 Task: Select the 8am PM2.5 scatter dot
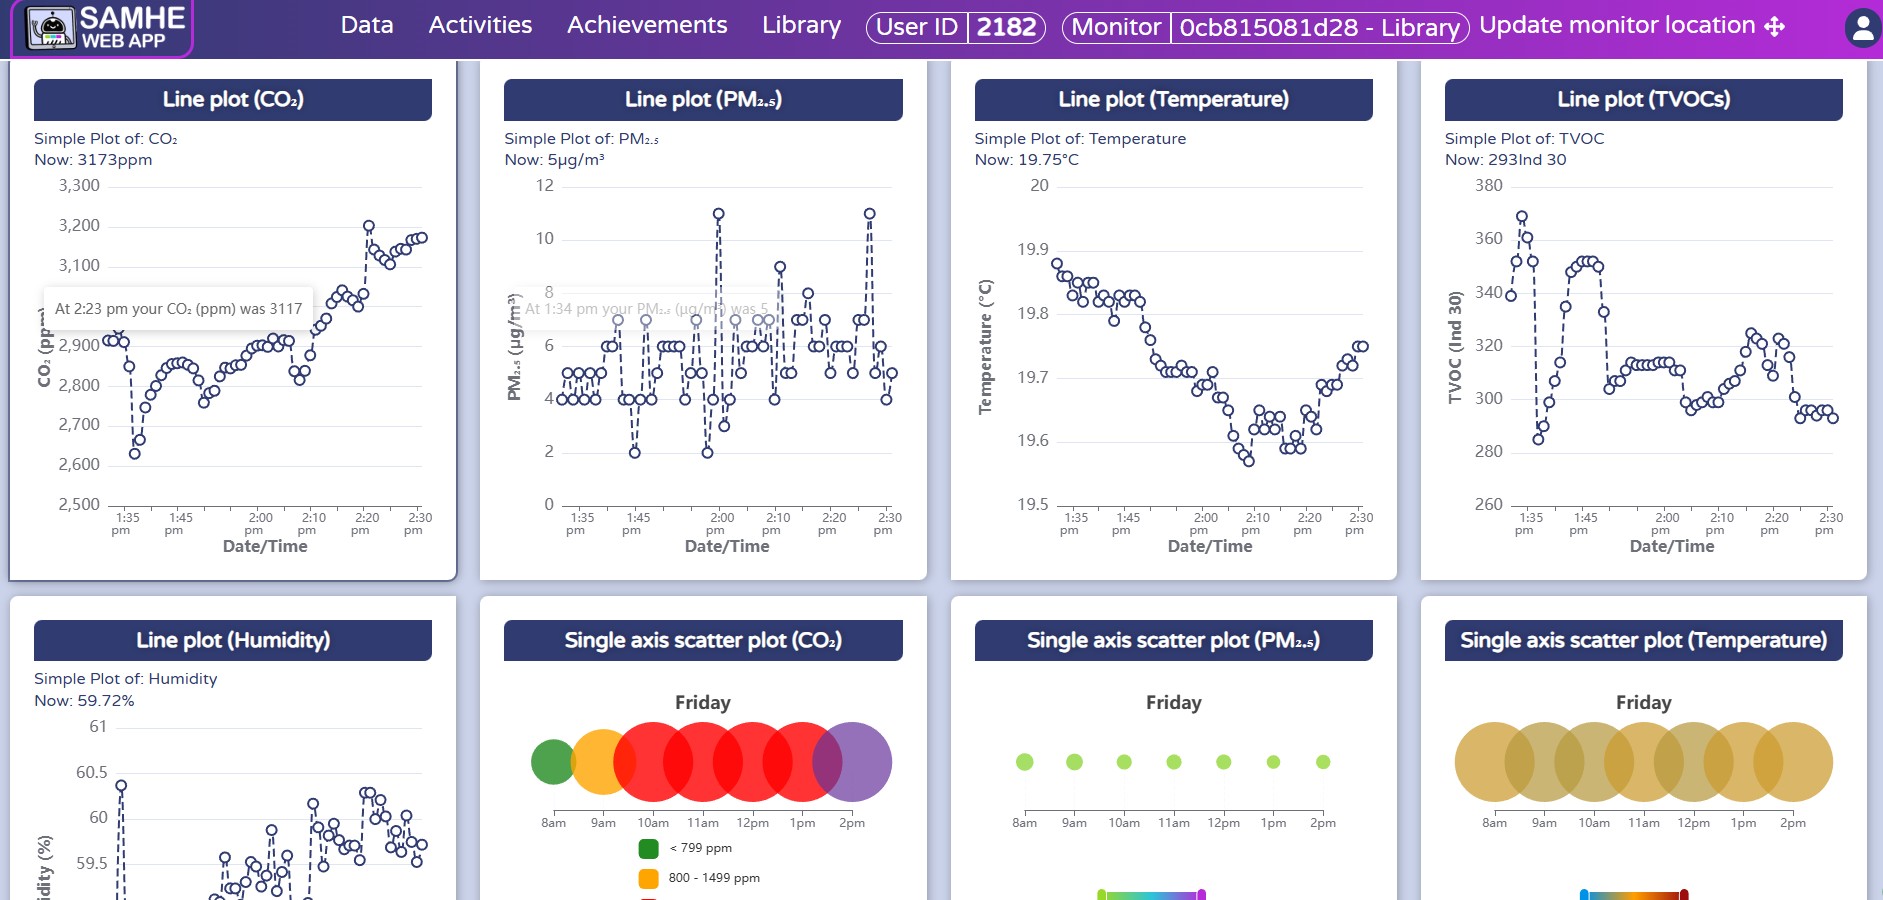1024,762
